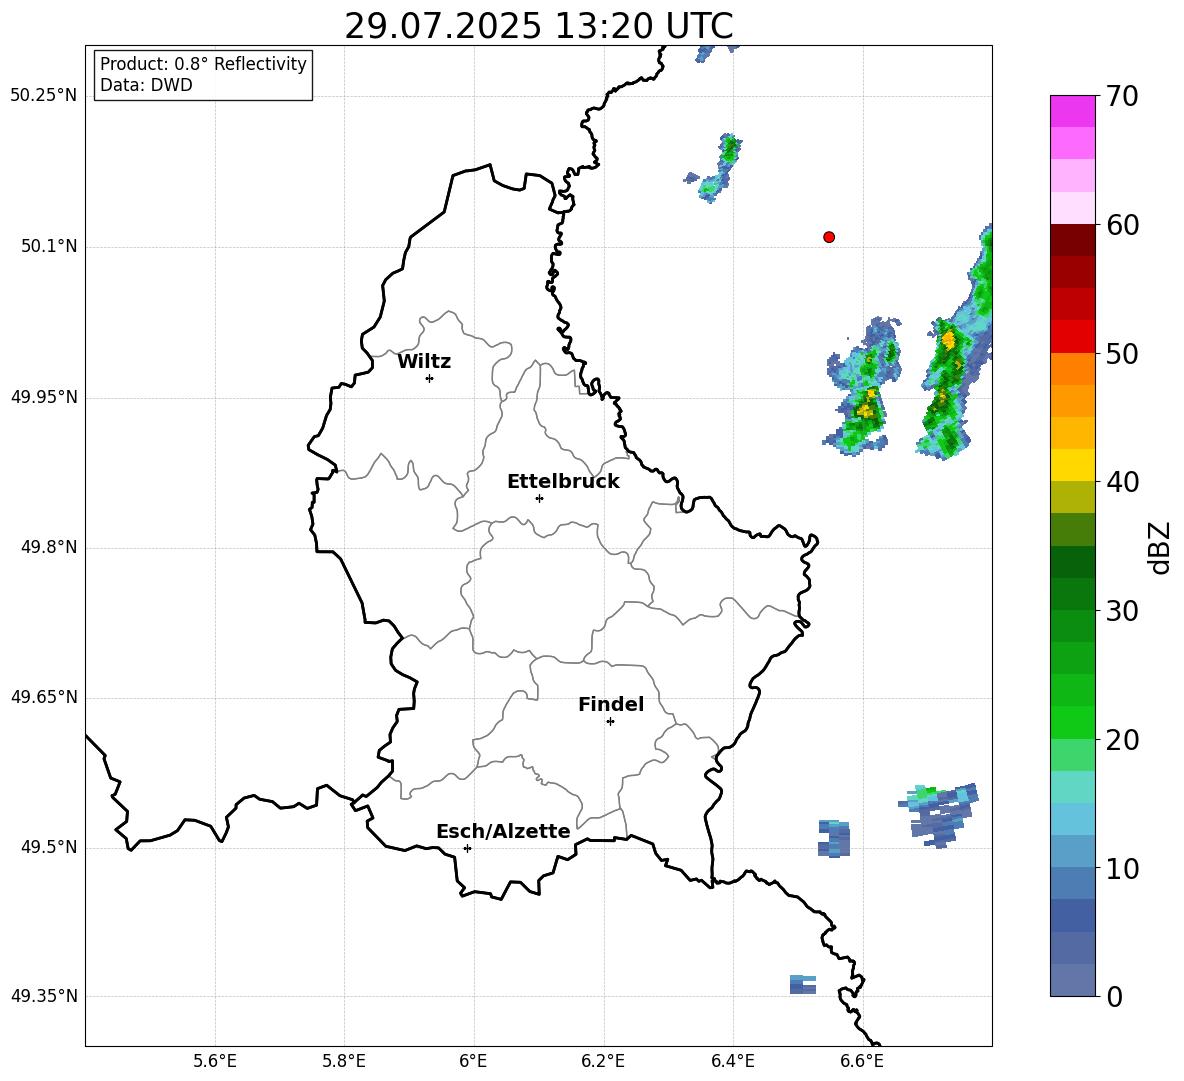Screen dimensions: 1184x1081
Task: Click the 50.25°N latitude label
Action: pos(44,96)
